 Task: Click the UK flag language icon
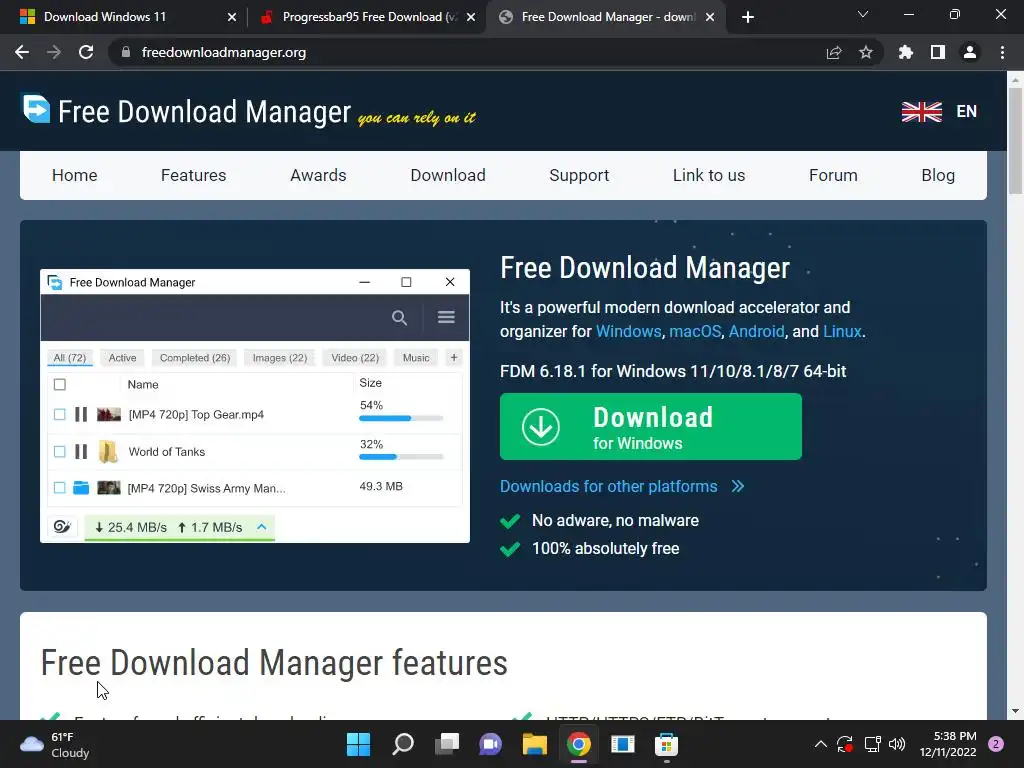[x=921, y=112]
